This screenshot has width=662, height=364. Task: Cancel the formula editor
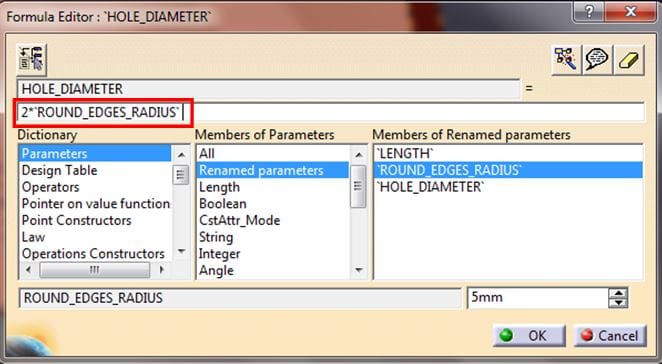pyautogui.click(x=610, y=336)
